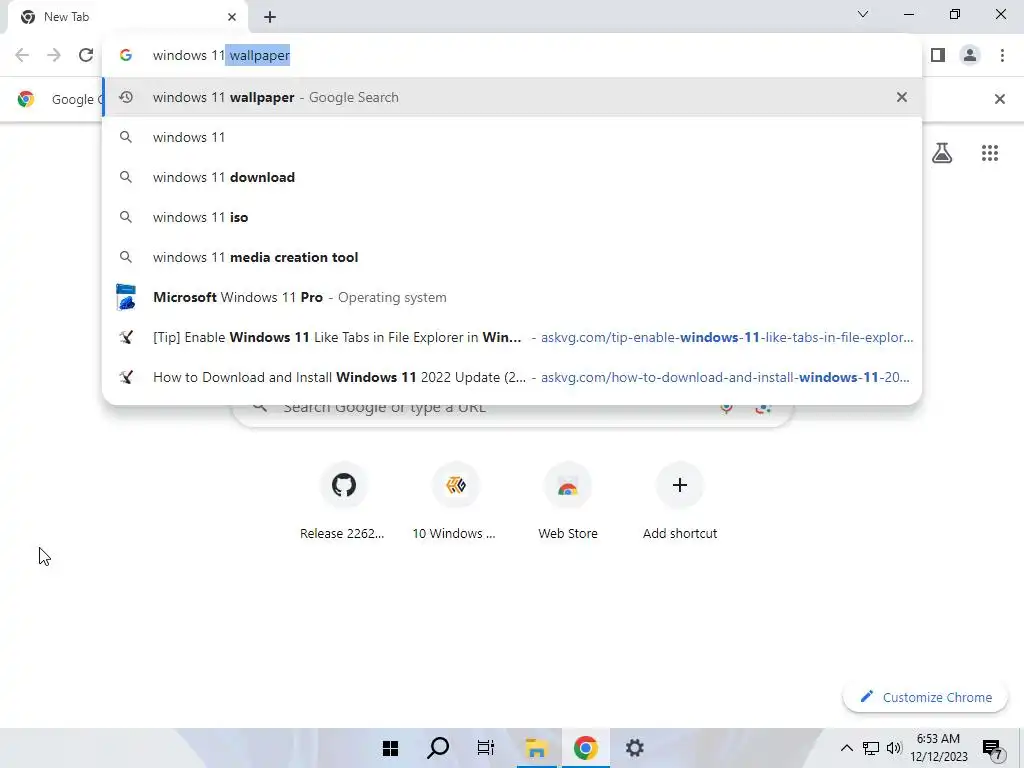
Task: Open taskbar Search magnifier
Action: click(438, 748)
